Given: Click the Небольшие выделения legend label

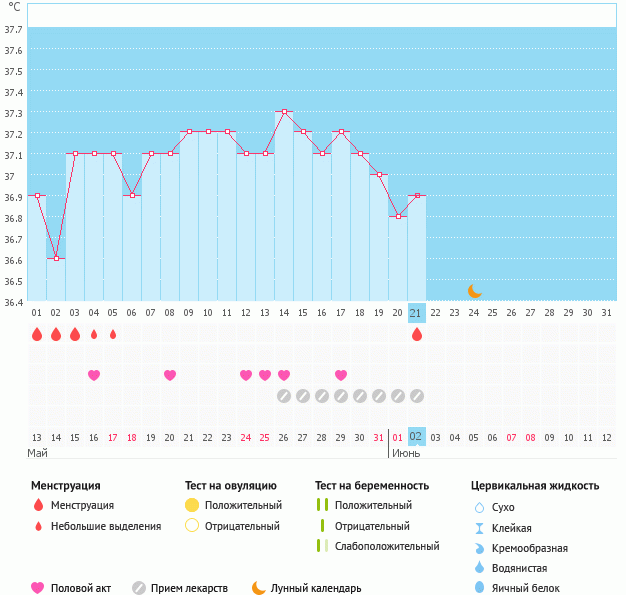Looking at the screenshot, I should pos(105,526).
